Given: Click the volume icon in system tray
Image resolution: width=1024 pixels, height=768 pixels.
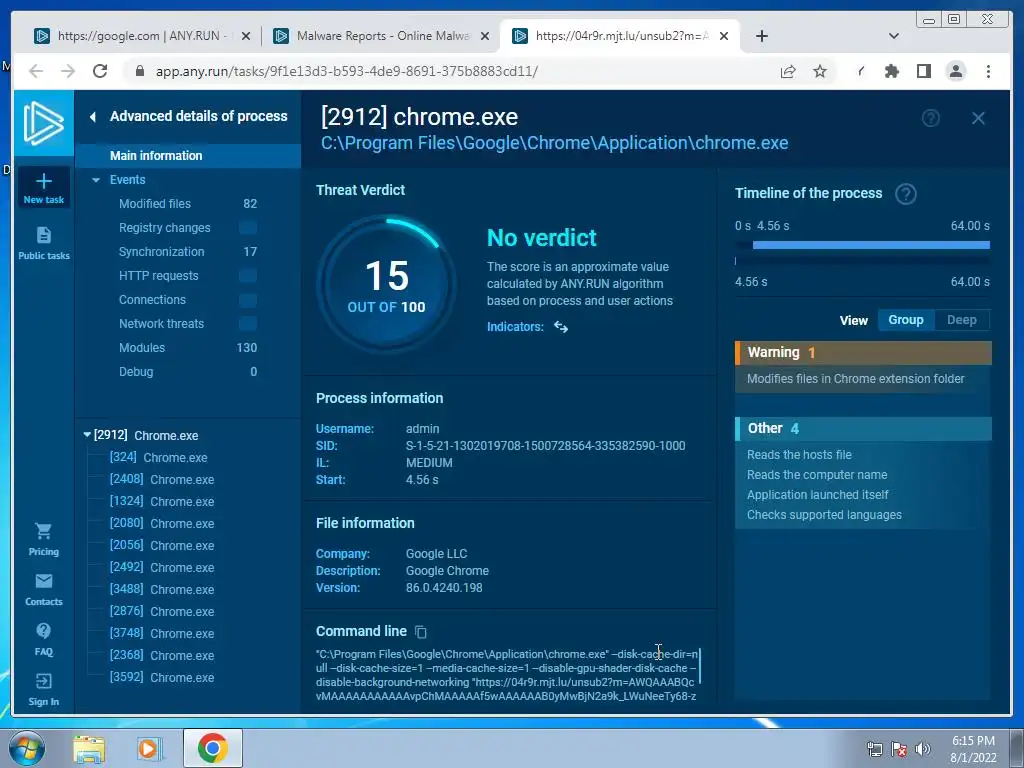Looking at the screenshot, I should pyautogui.click(x=922, y=749).
